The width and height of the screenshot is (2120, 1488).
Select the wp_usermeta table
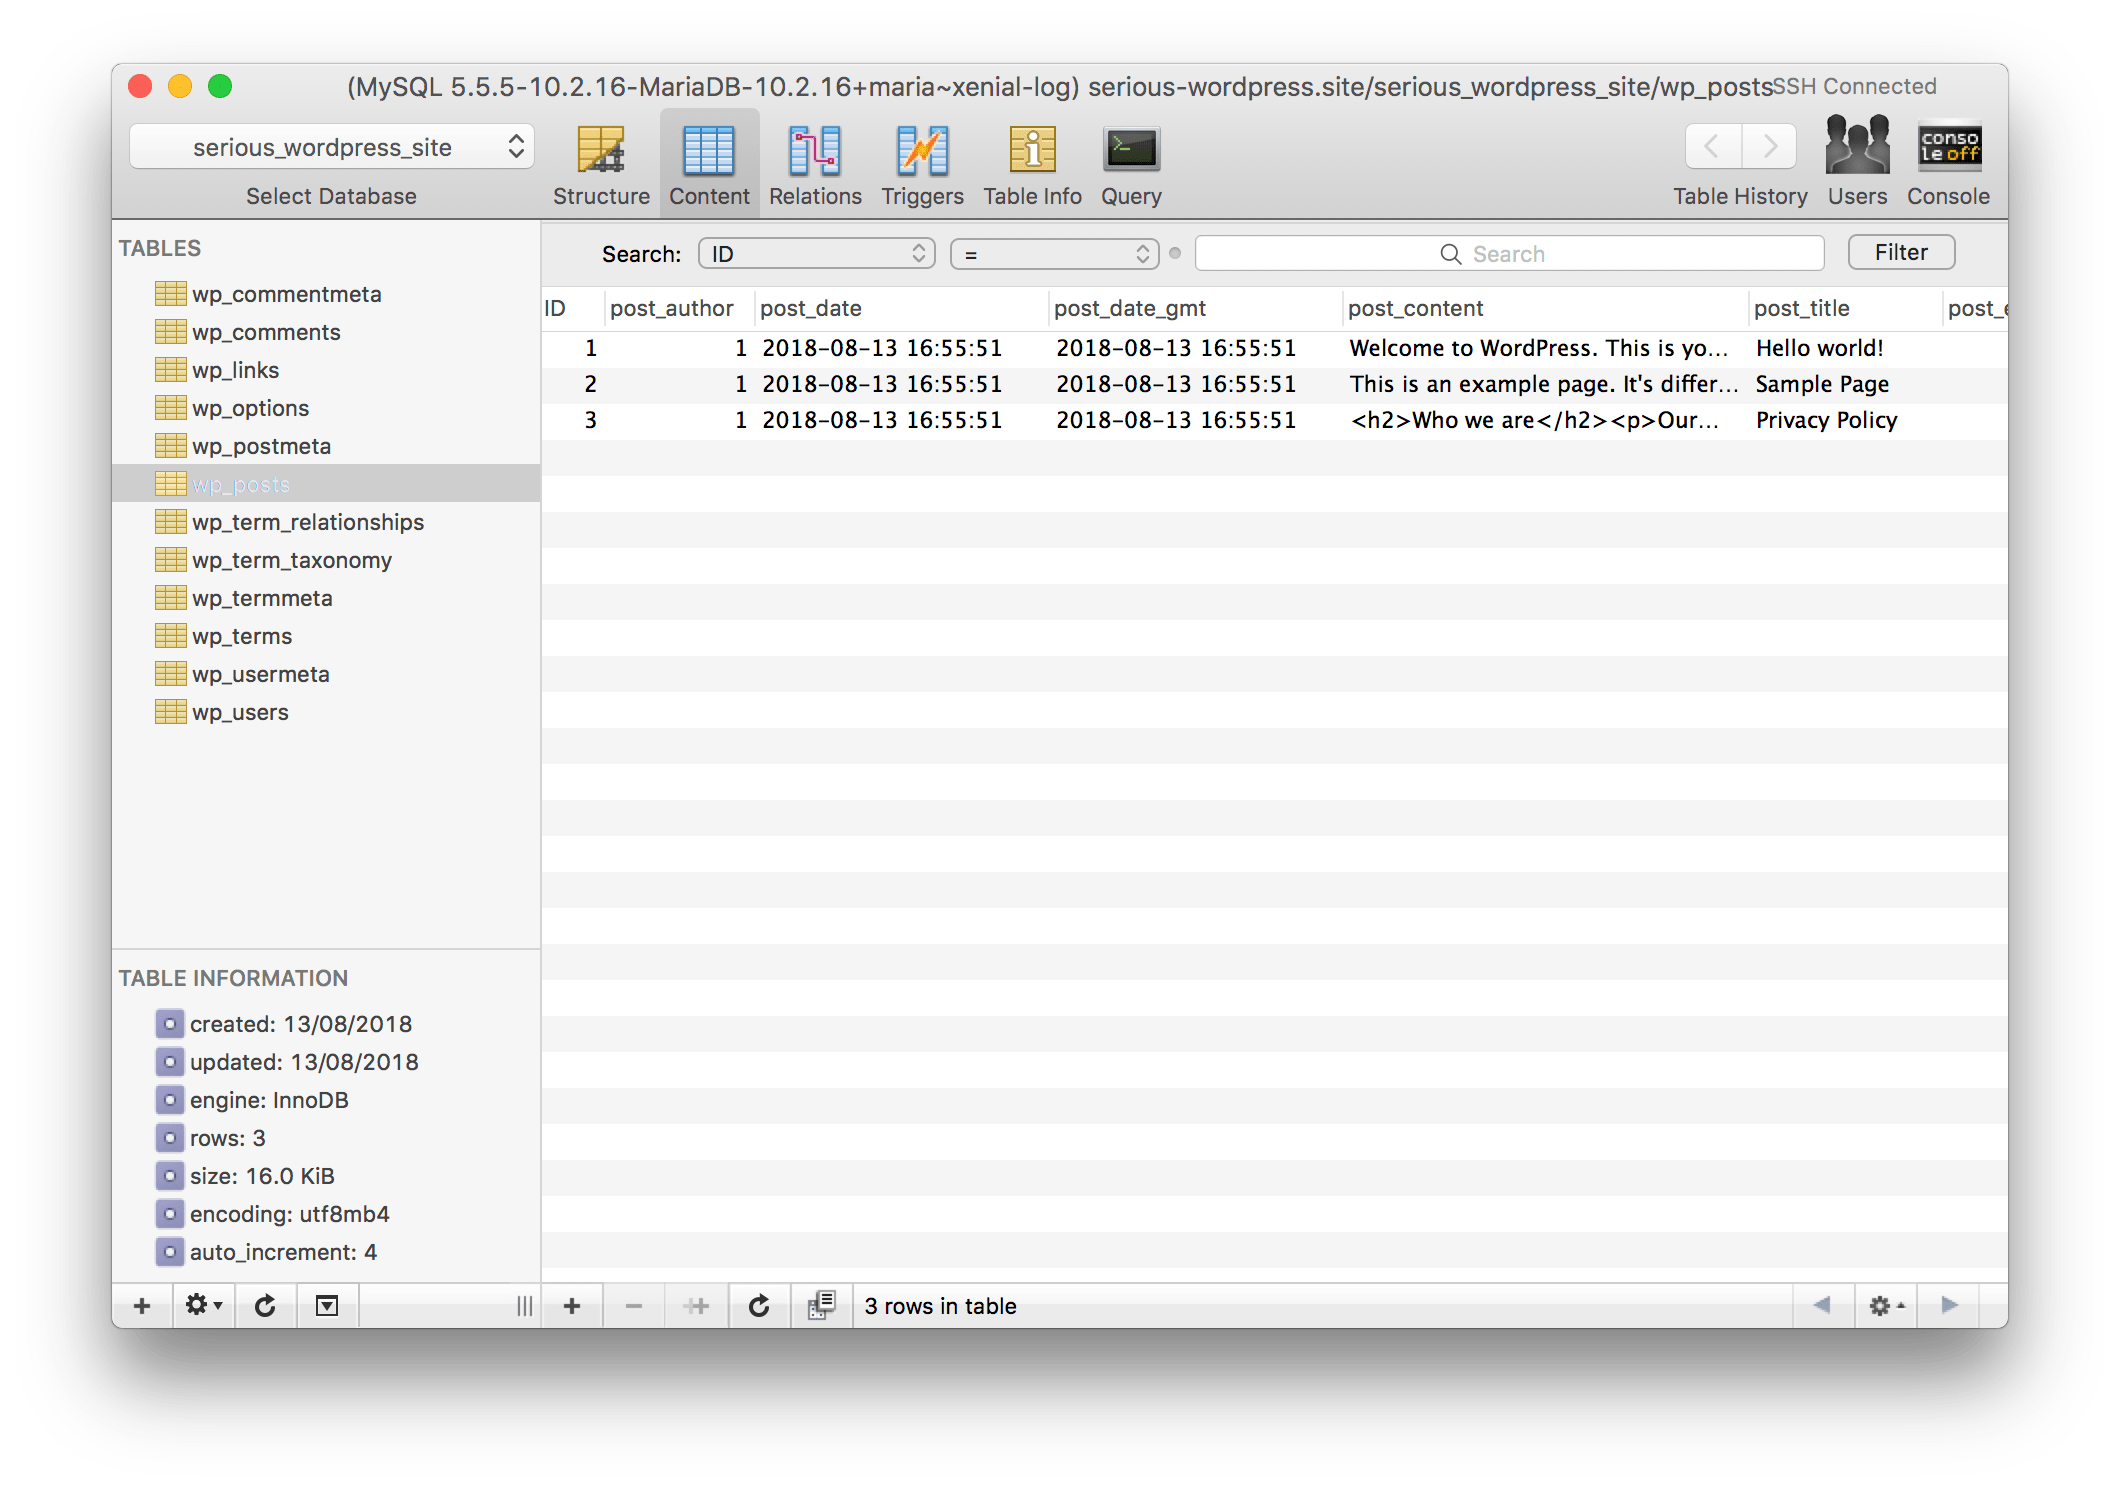[326, 674]
